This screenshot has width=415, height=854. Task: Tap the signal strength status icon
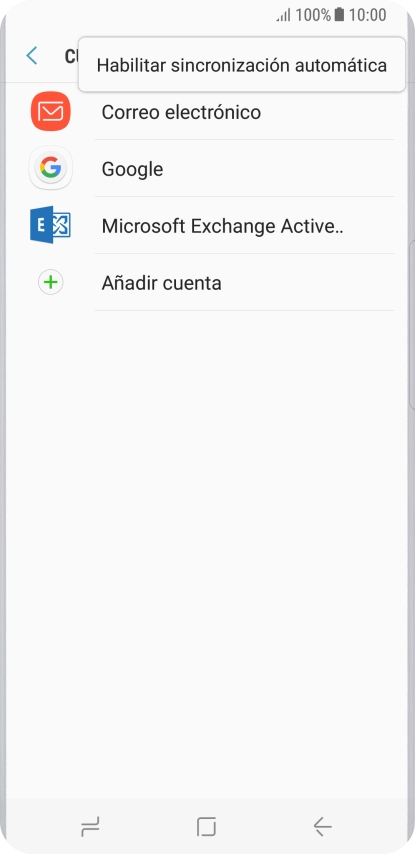[x=283, y=15]
